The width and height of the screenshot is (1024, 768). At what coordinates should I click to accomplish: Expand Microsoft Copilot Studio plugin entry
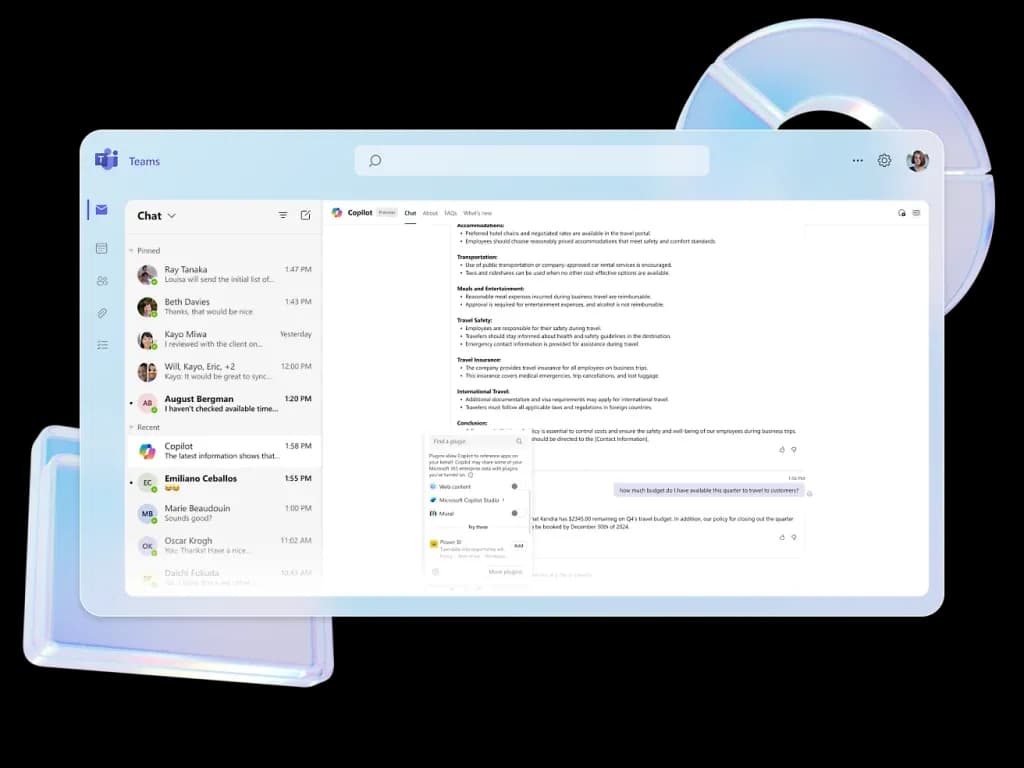point(504,500)
